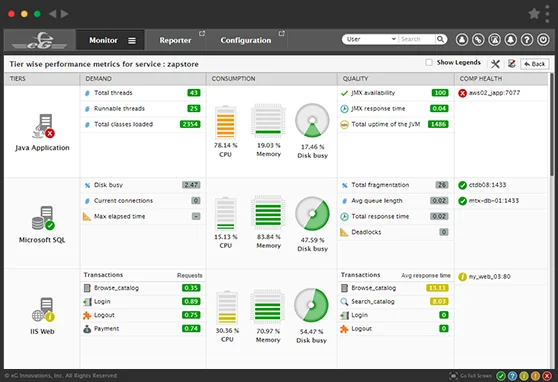The height and width of the screenshot is (382, 558).
Task: Filter by green normal status icon
Action: [501, 376]
